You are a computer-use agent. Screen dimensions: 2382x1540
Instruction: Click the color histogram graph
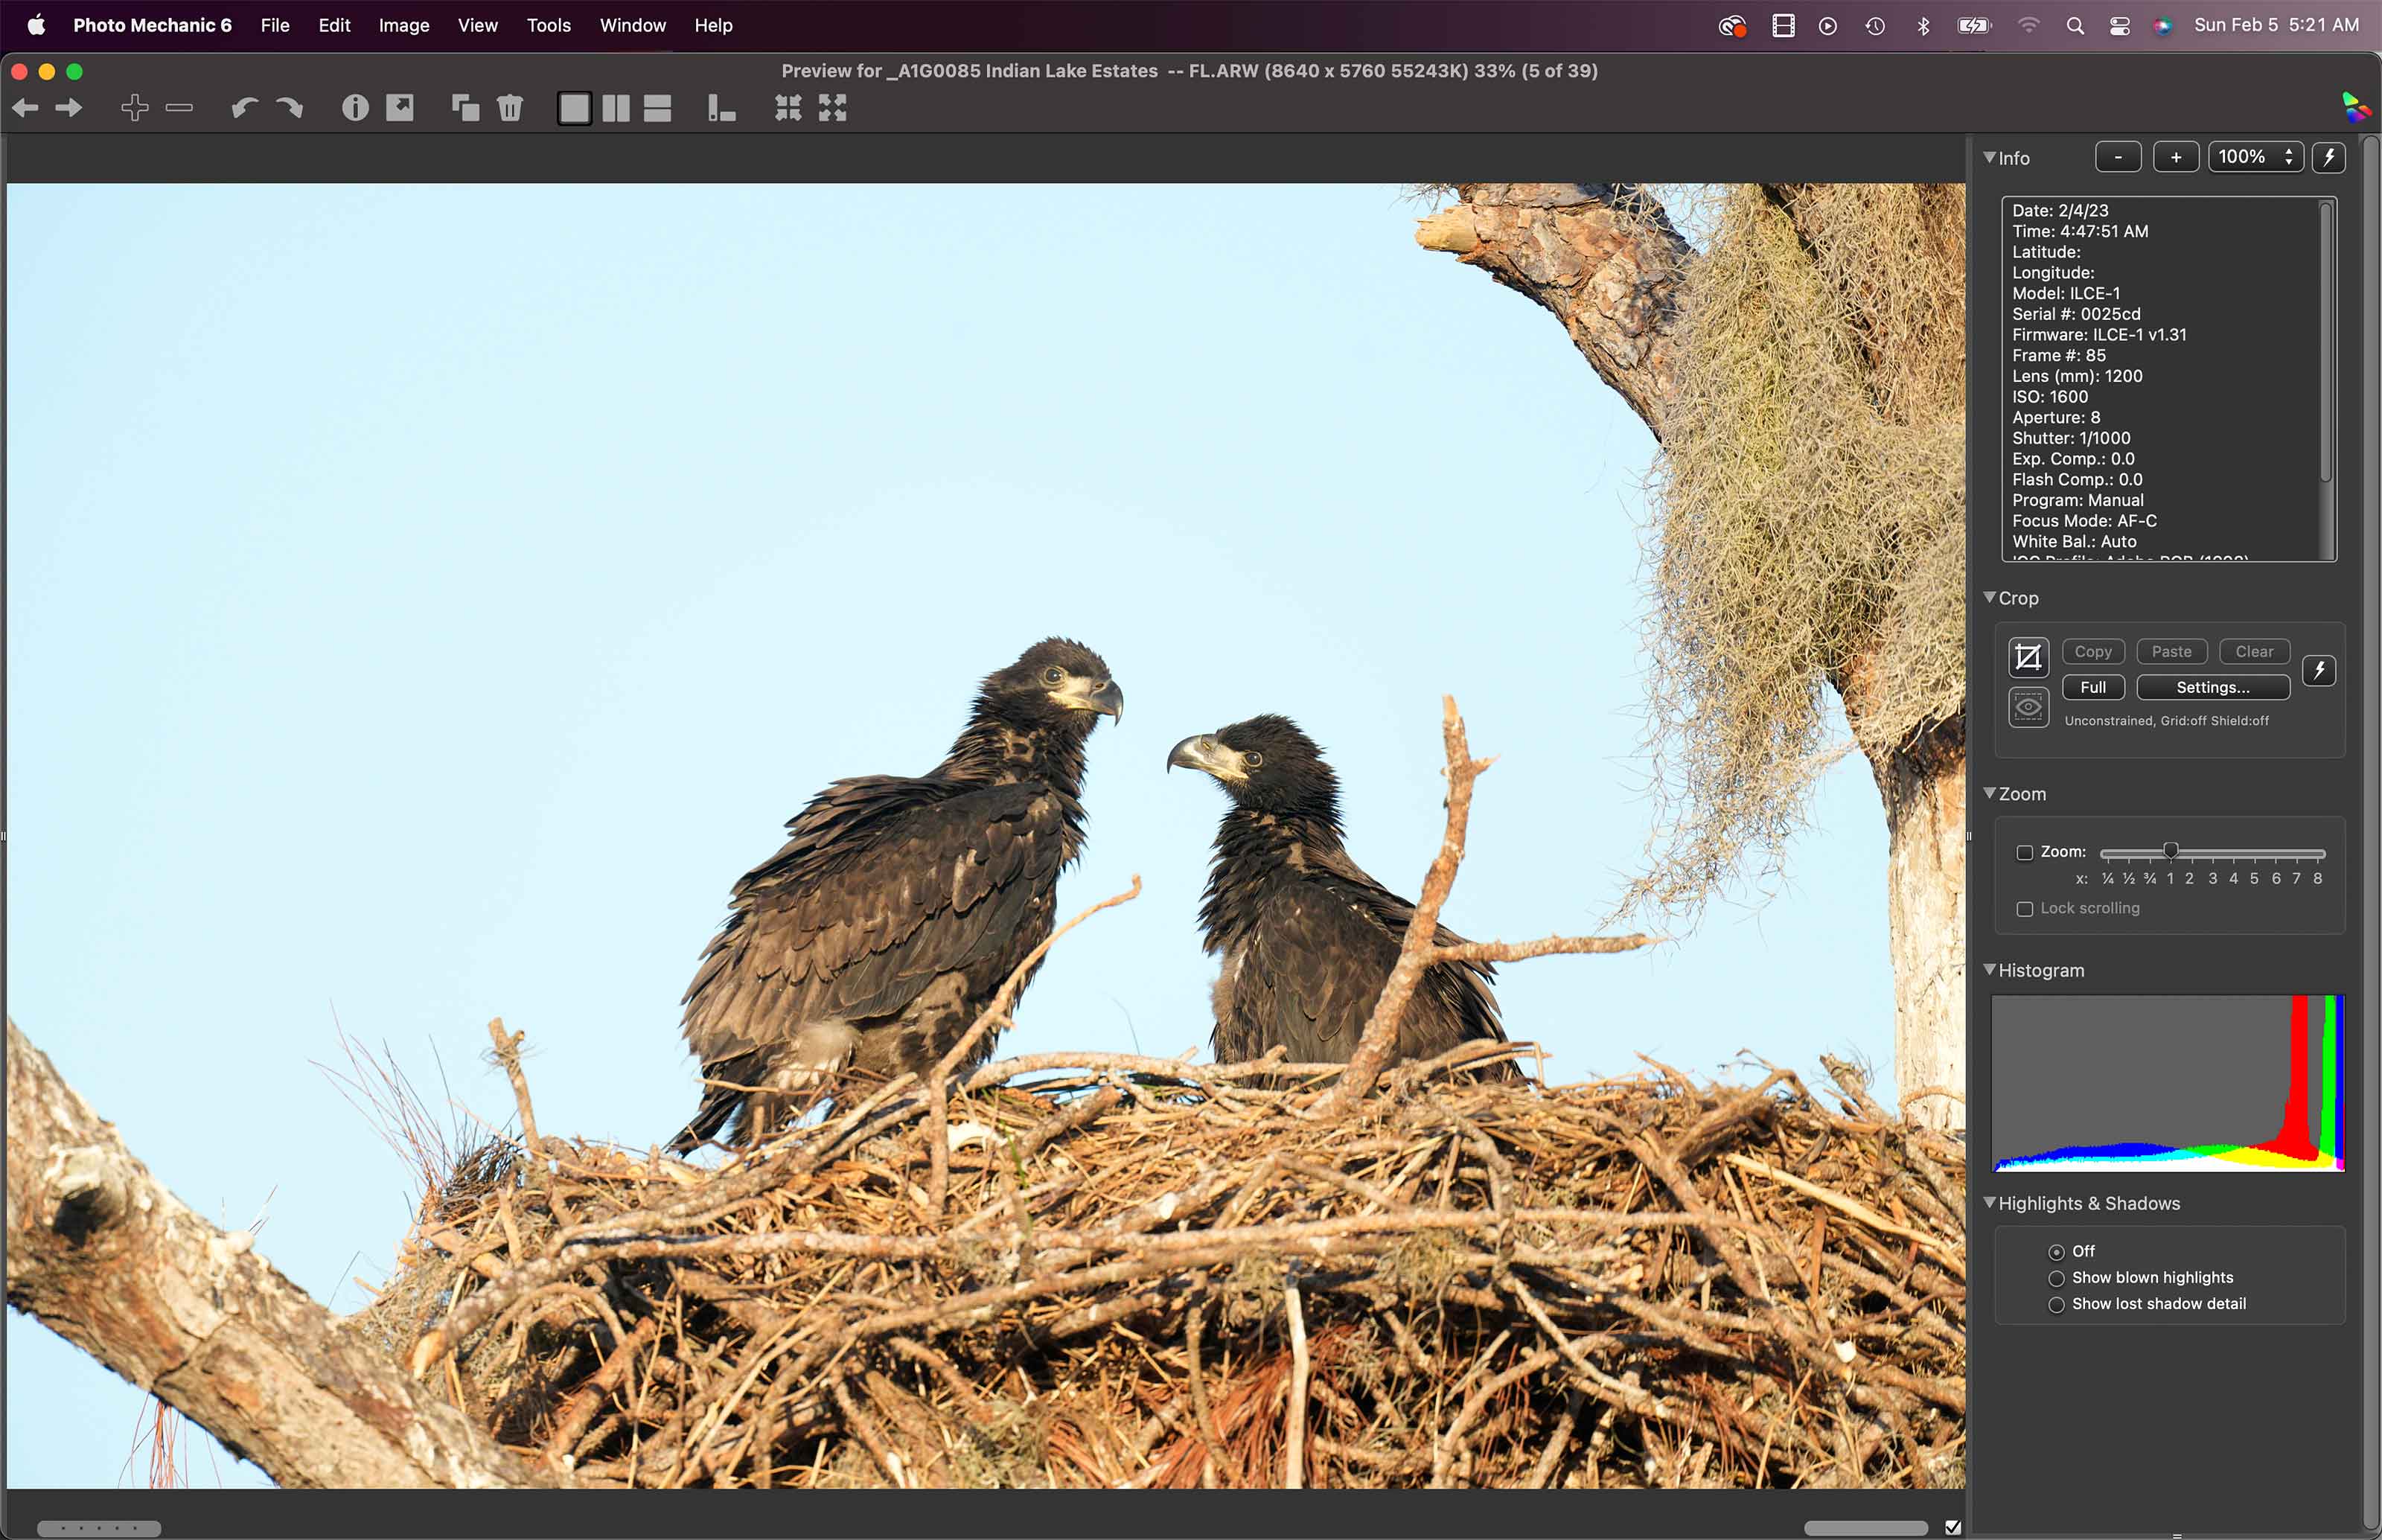coord(2168,1083)
